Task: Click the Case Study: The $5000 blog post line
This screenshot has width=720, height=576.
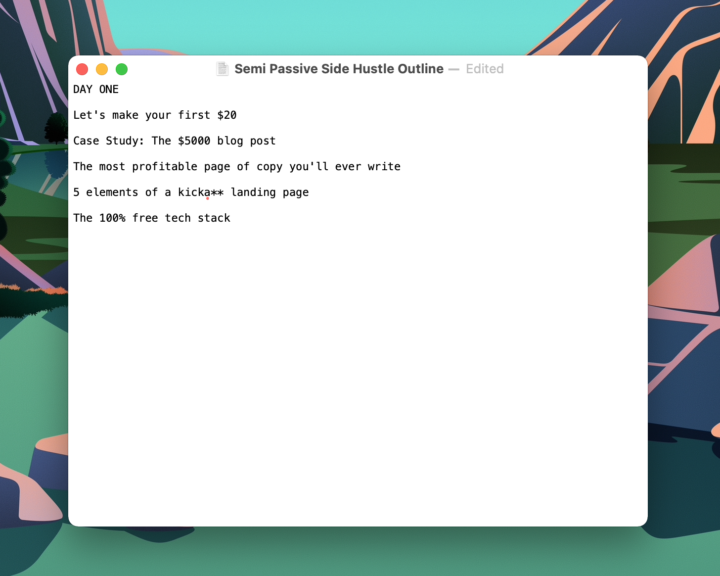Action: click(x=174, y=141)
